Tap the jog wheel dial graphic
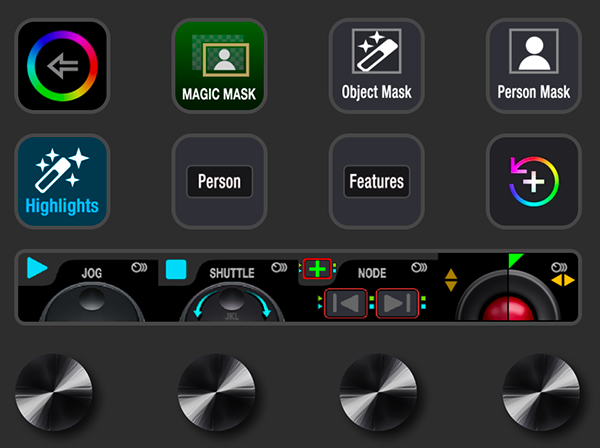This screenshot has width=600, height=448. point(92,302)
